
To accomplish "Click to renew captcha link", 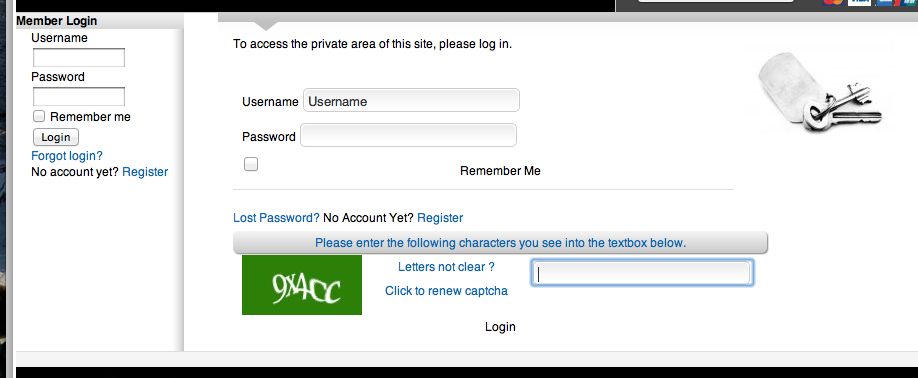I will point(446,291).
